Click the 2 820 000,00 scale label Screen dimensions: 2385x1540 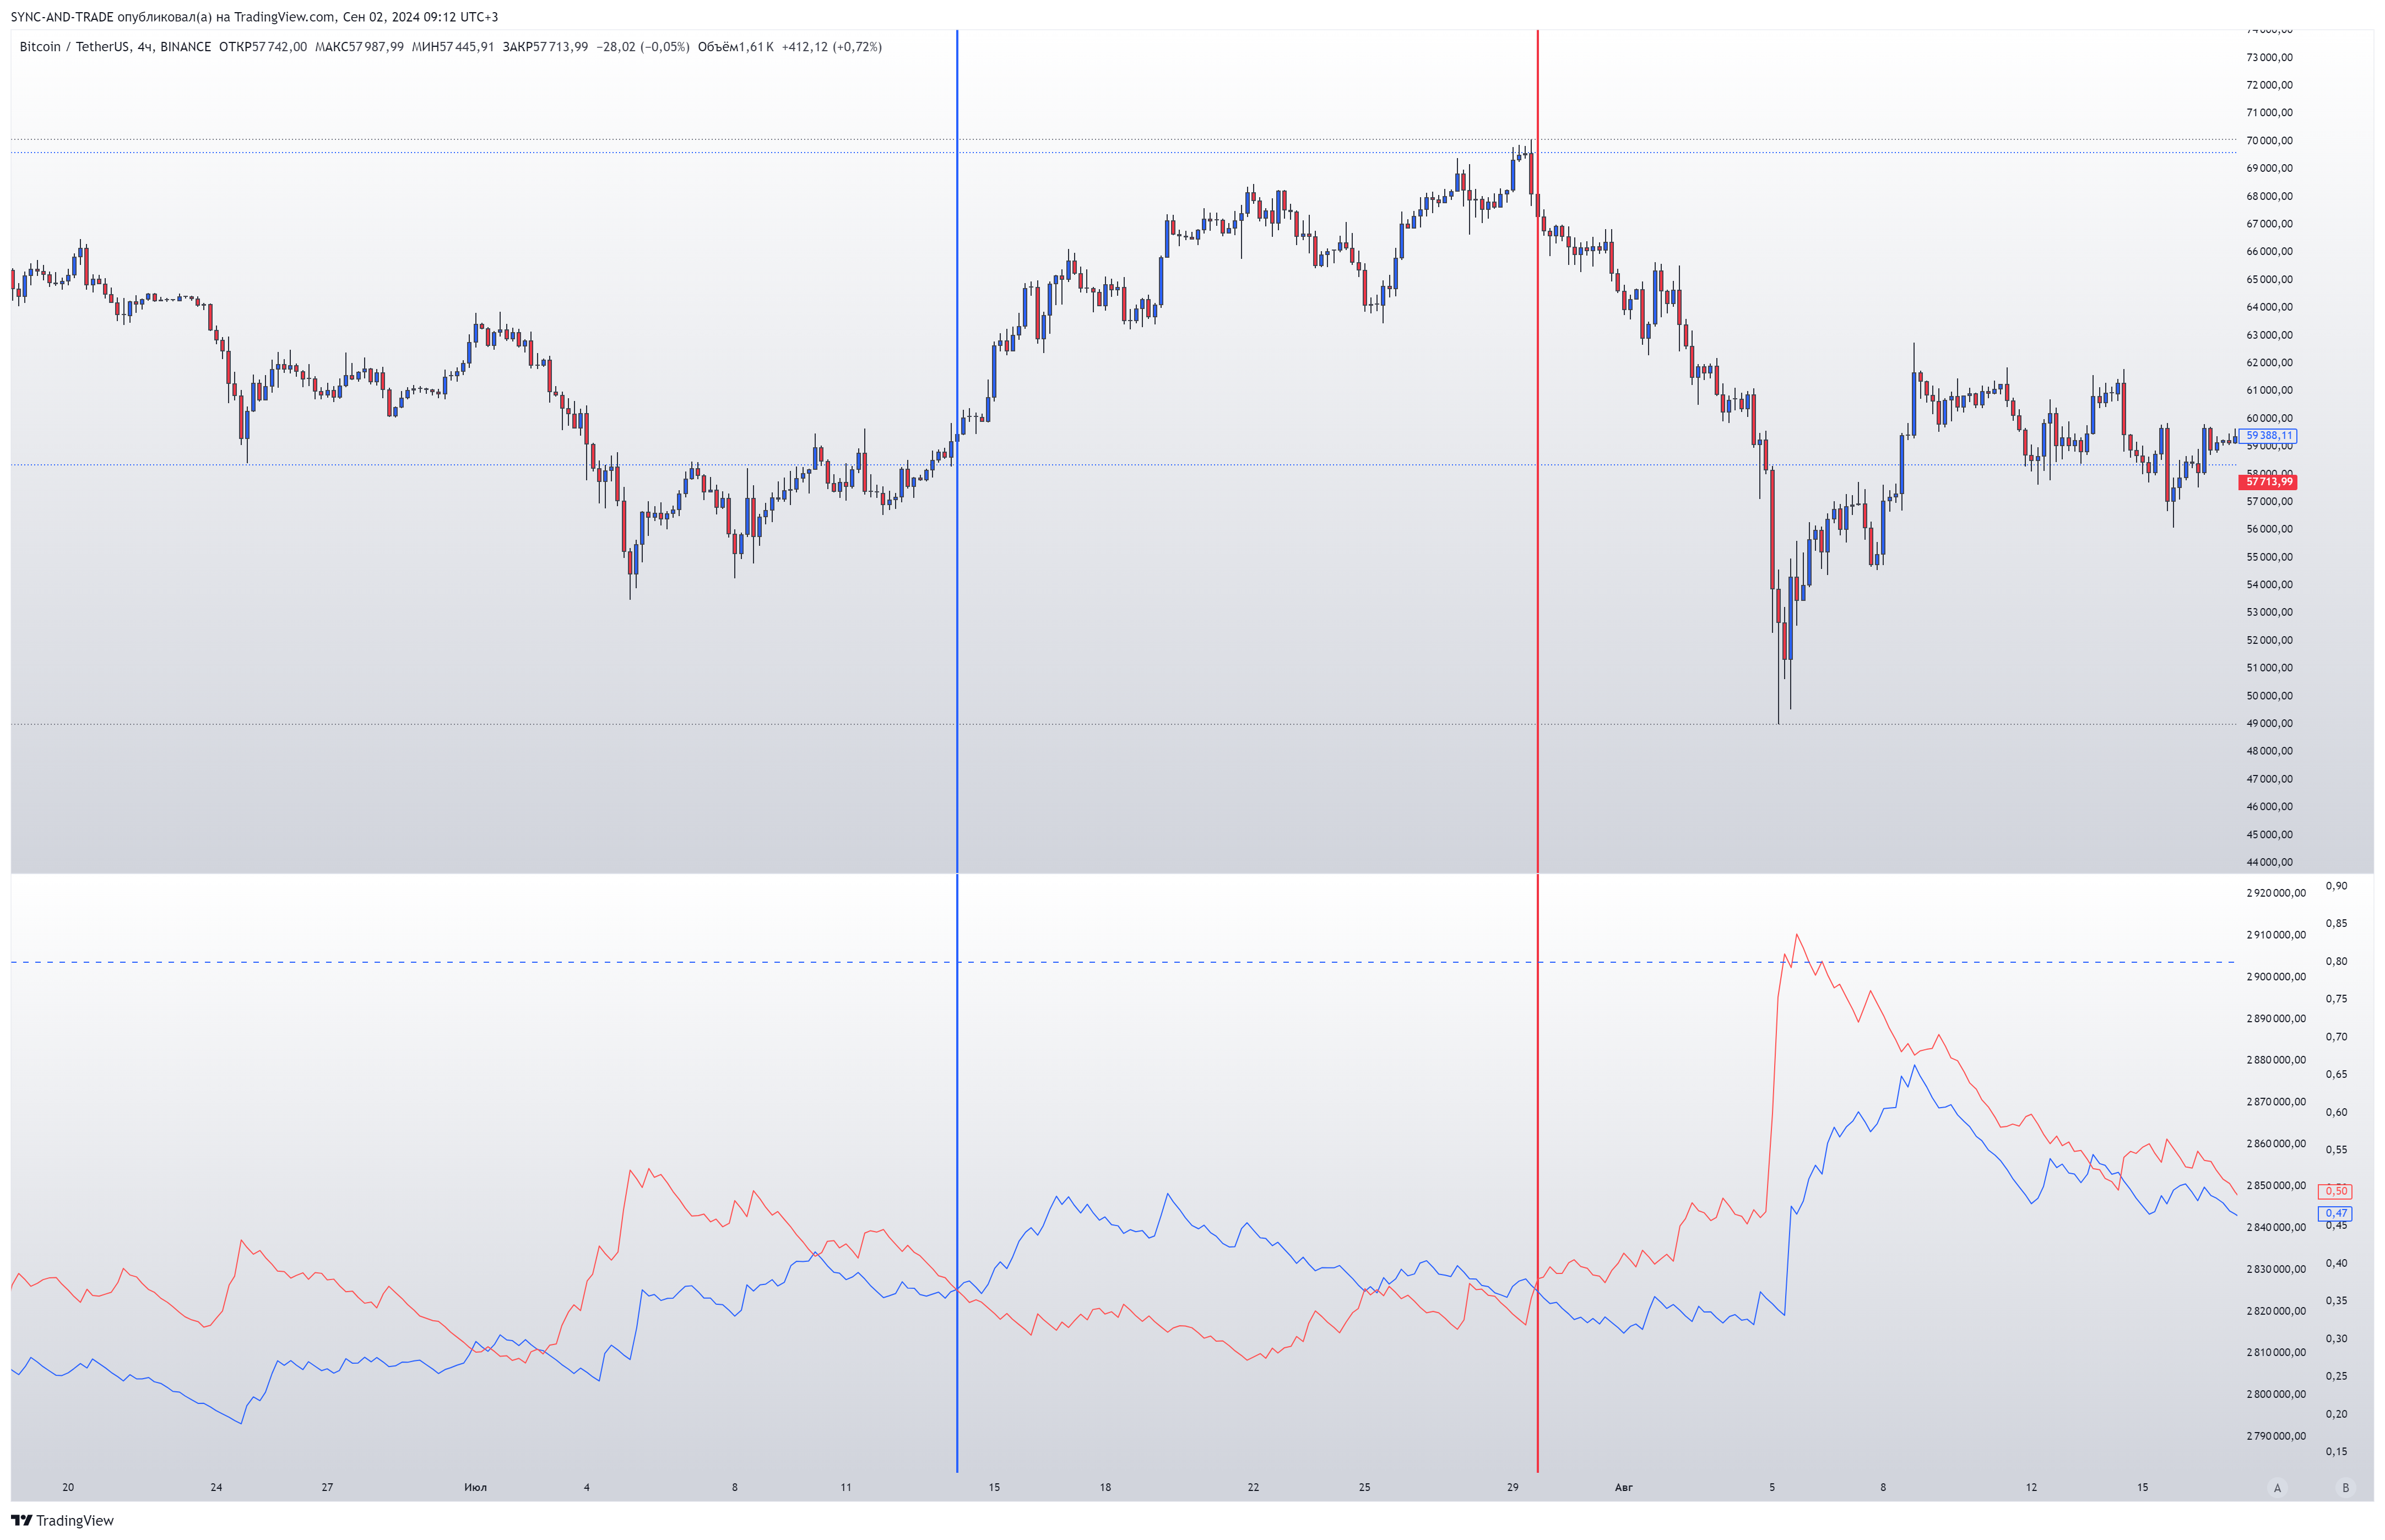[2276, 1311]
